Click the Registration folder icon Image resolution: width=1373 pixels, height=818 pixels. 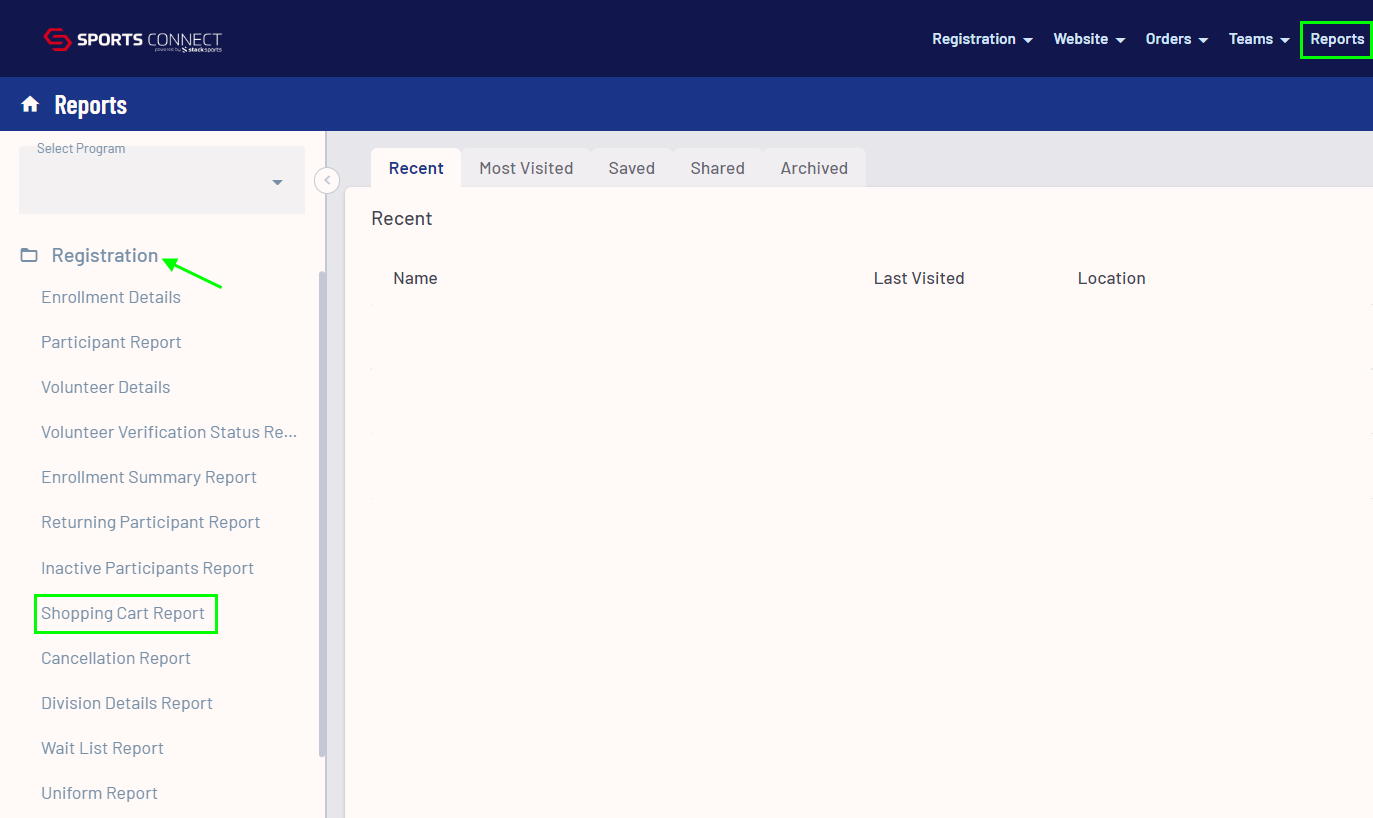point(29,256)
